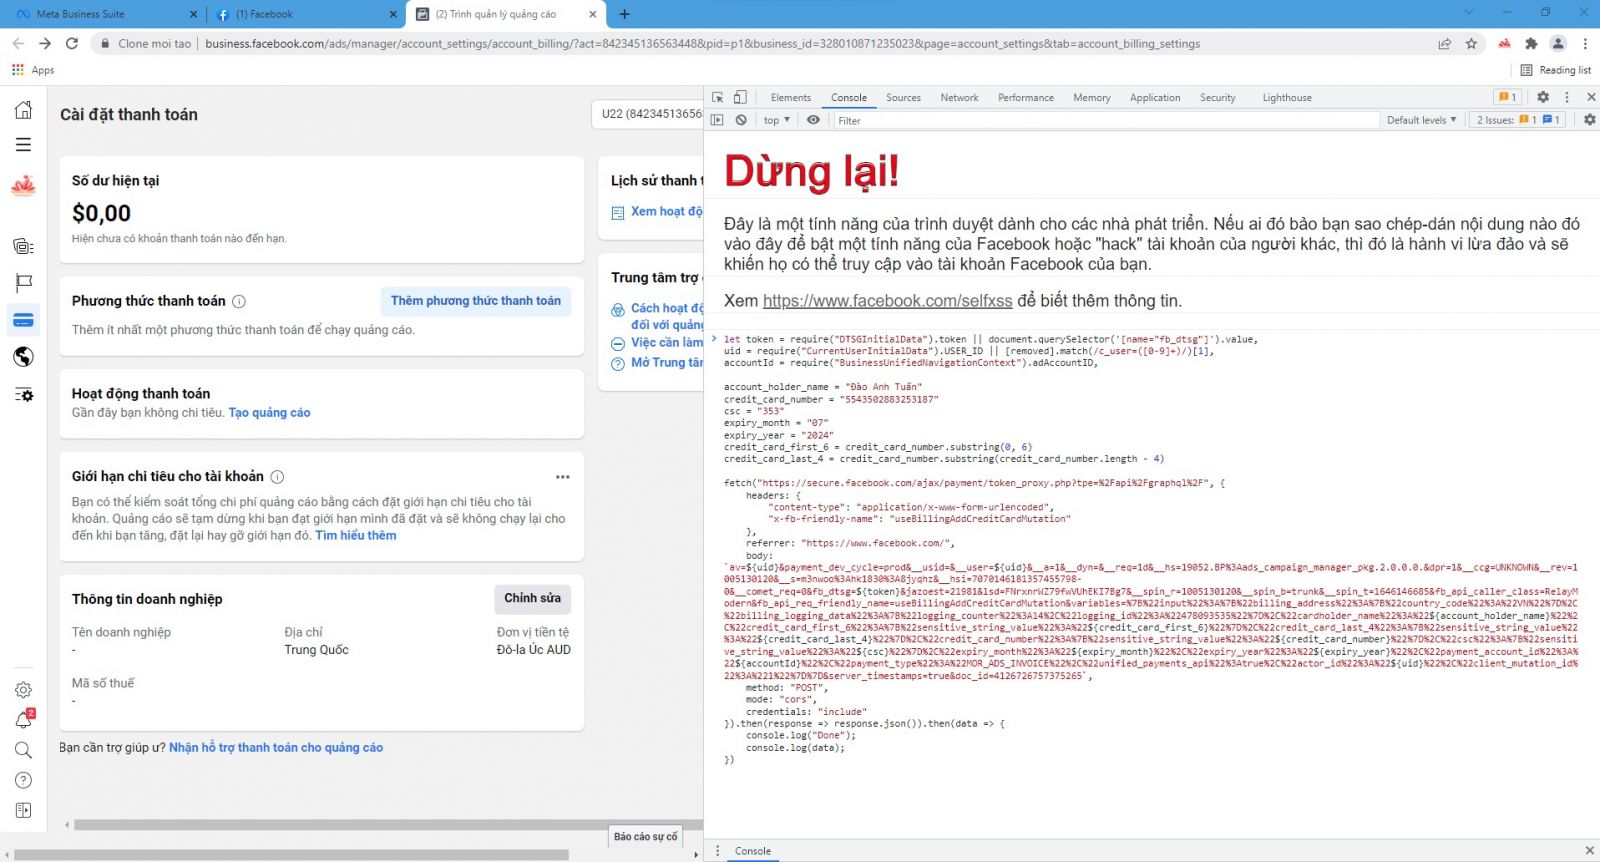Create live expression eye icon
The width and height of the screenshot is (1600, 862).
(x=813, y=120)
